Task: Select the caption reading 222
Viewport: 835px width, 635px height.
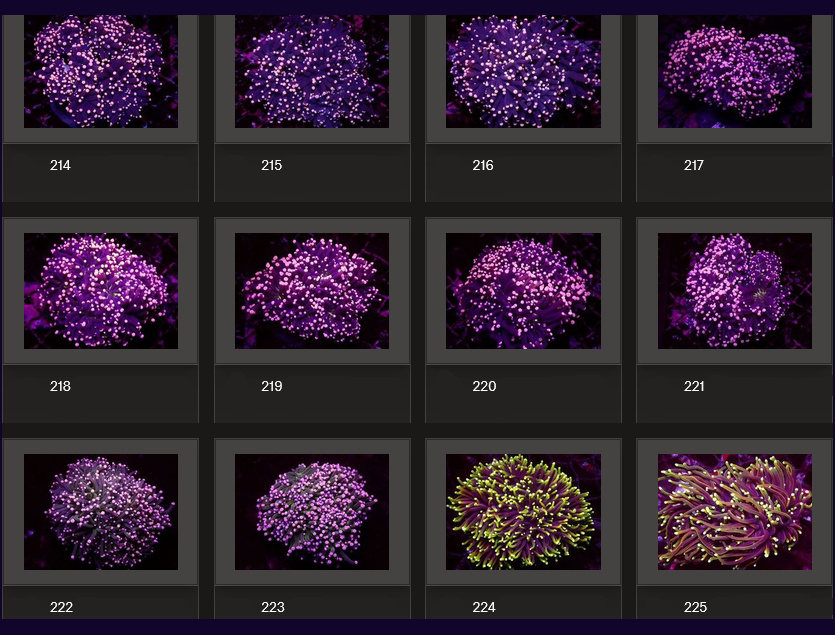Action: (61, 607)
